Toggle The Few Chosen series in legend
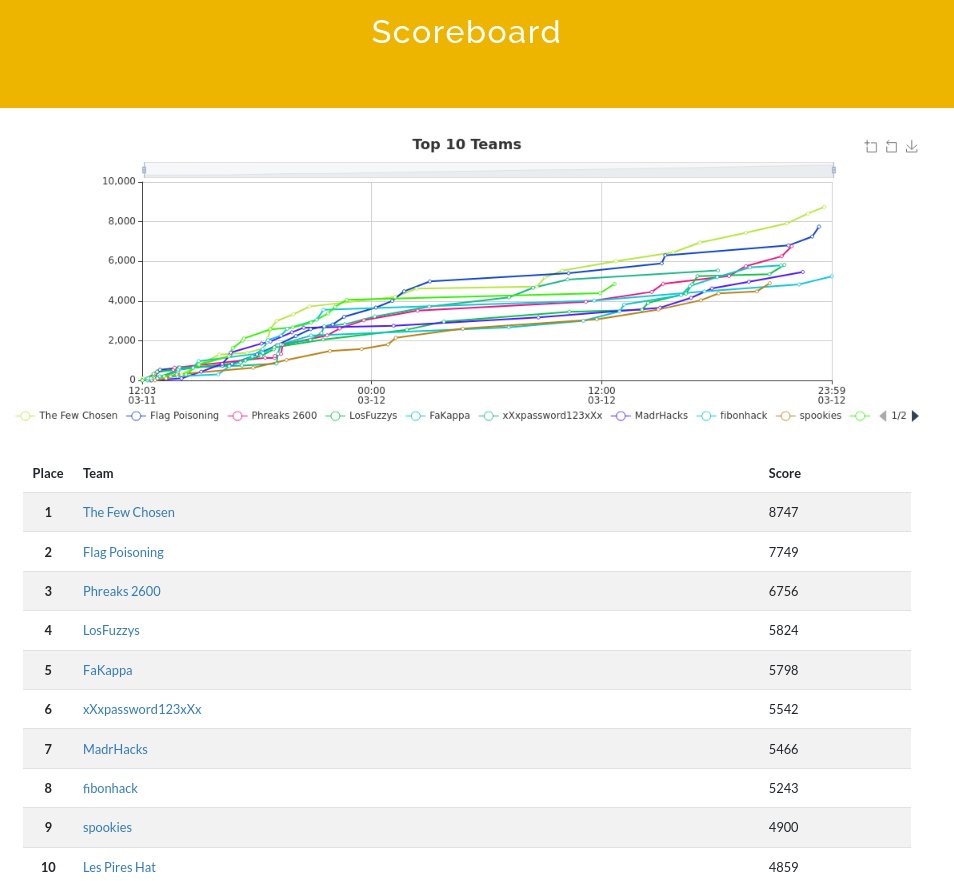 68,416
